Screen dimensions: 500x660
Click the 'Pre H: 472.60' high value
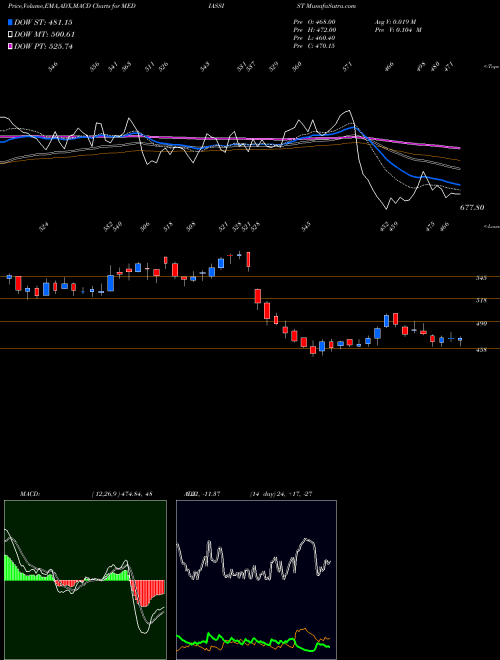pyautogui.click(x=314, y=30)
